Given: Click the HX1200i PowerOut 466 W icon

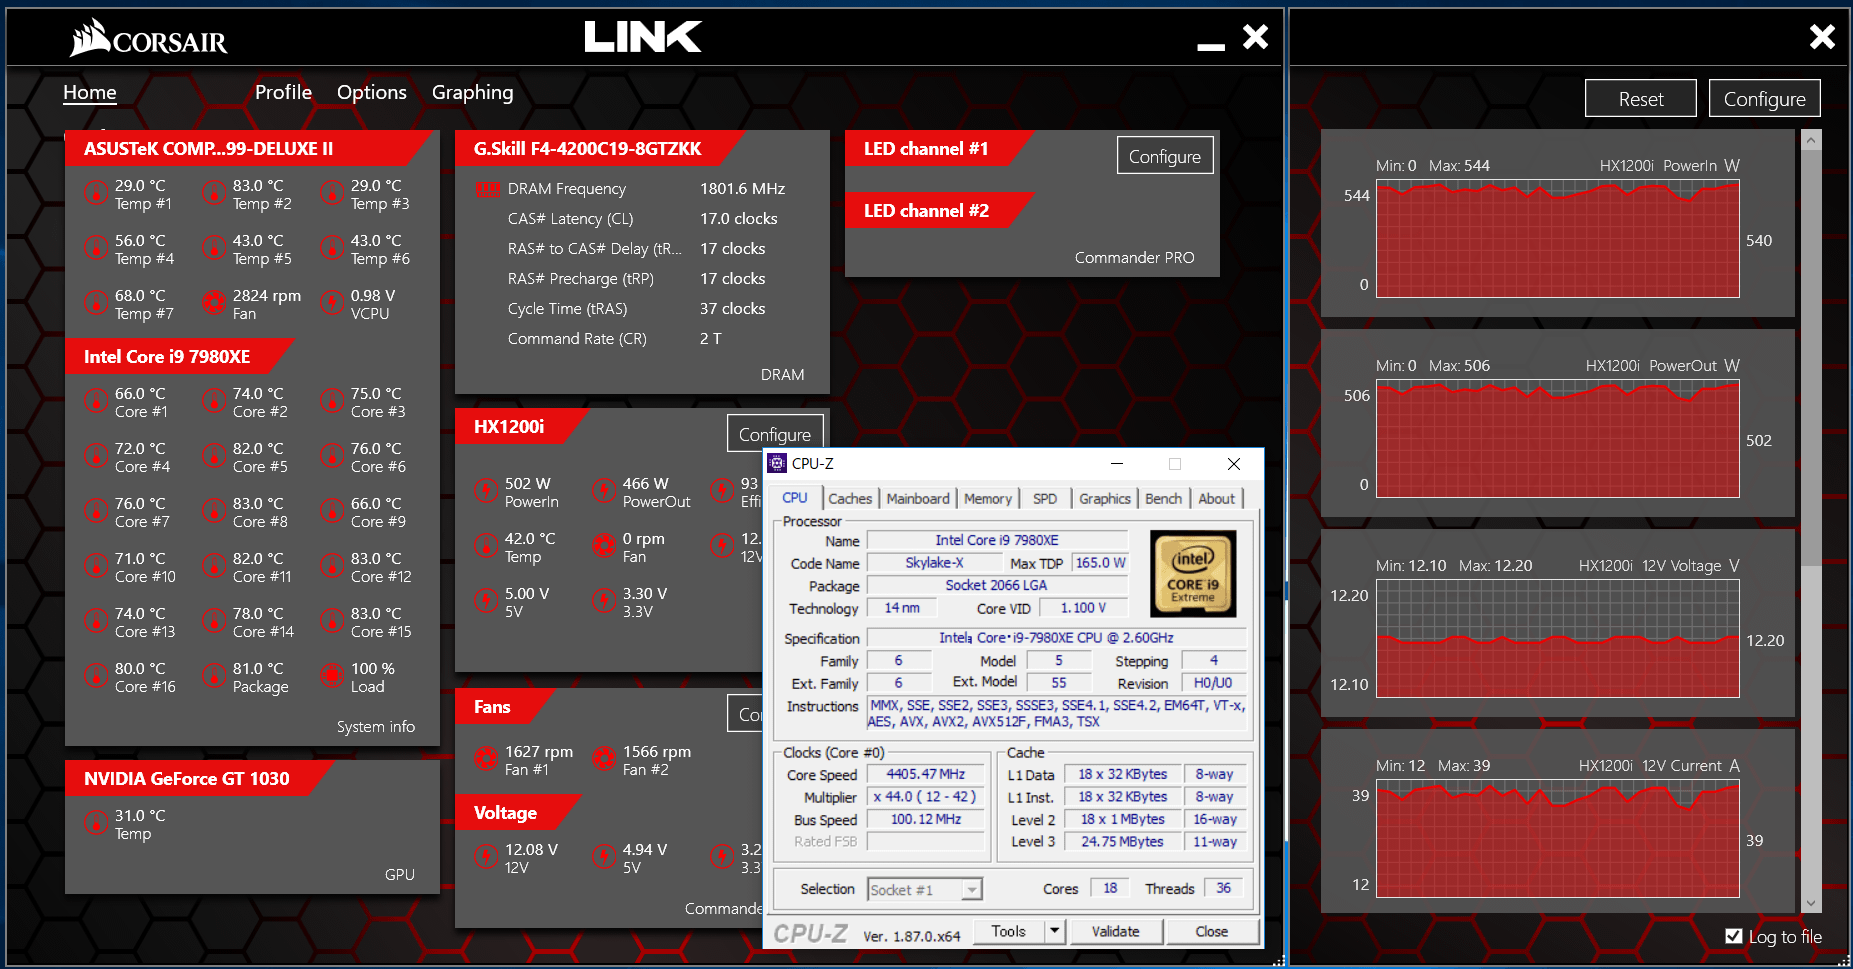Looking at the screenshot, I should 603,490.
